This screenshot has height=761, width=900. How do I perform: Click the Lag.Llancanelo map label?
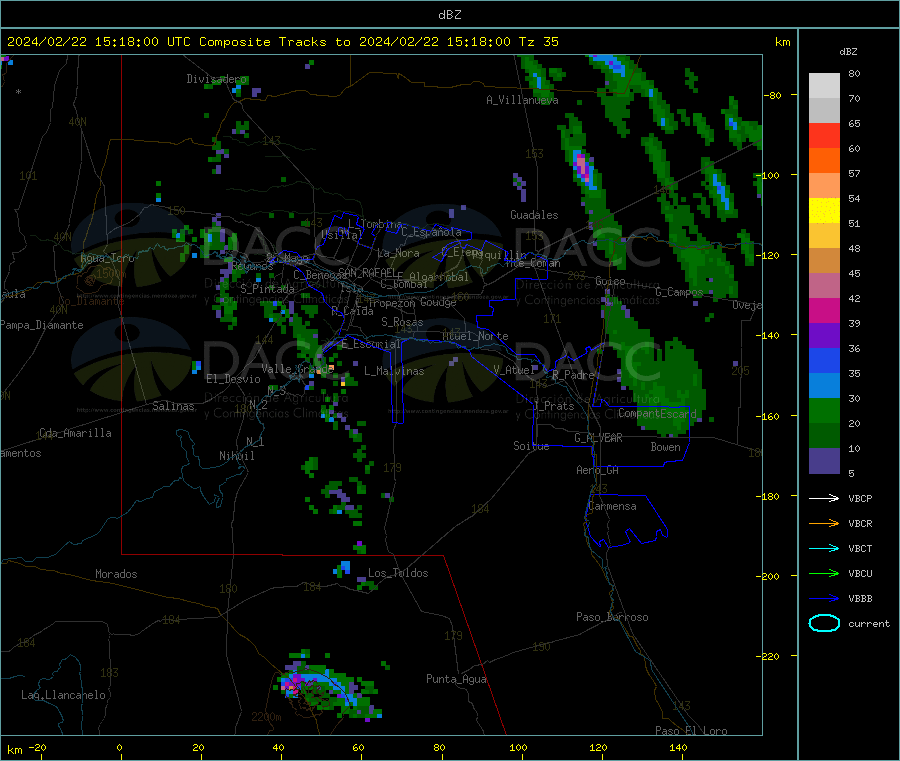click(64, 695)
